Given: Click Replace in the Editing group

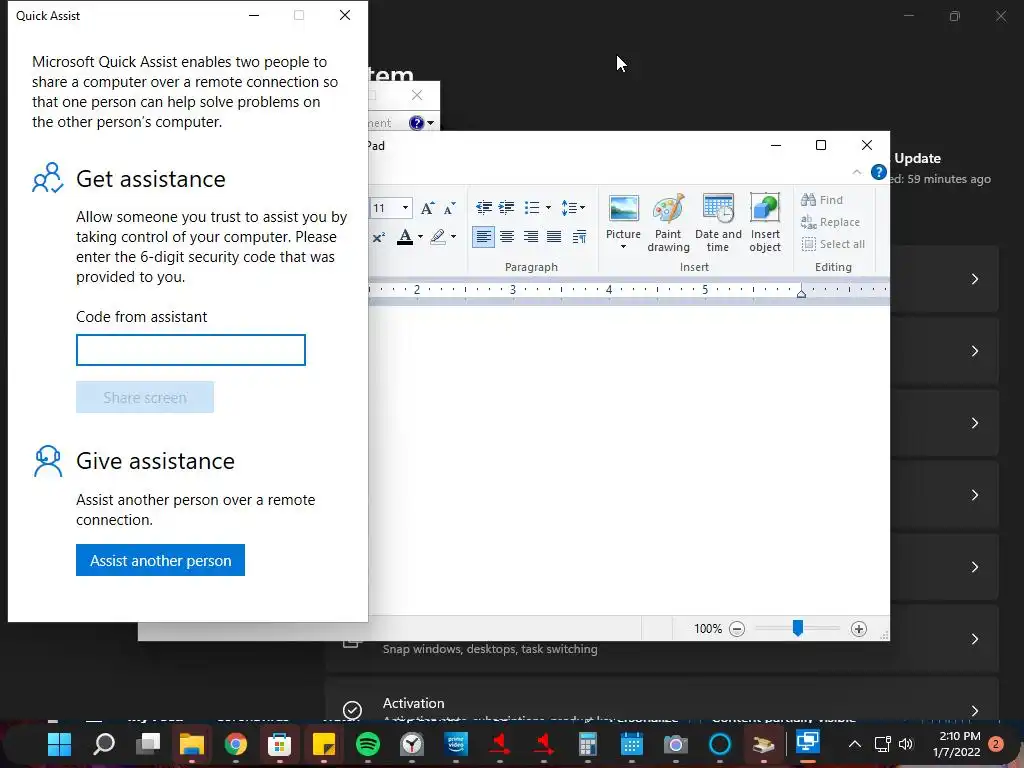Looking at the screenshot, I should (x=831, y=222).
